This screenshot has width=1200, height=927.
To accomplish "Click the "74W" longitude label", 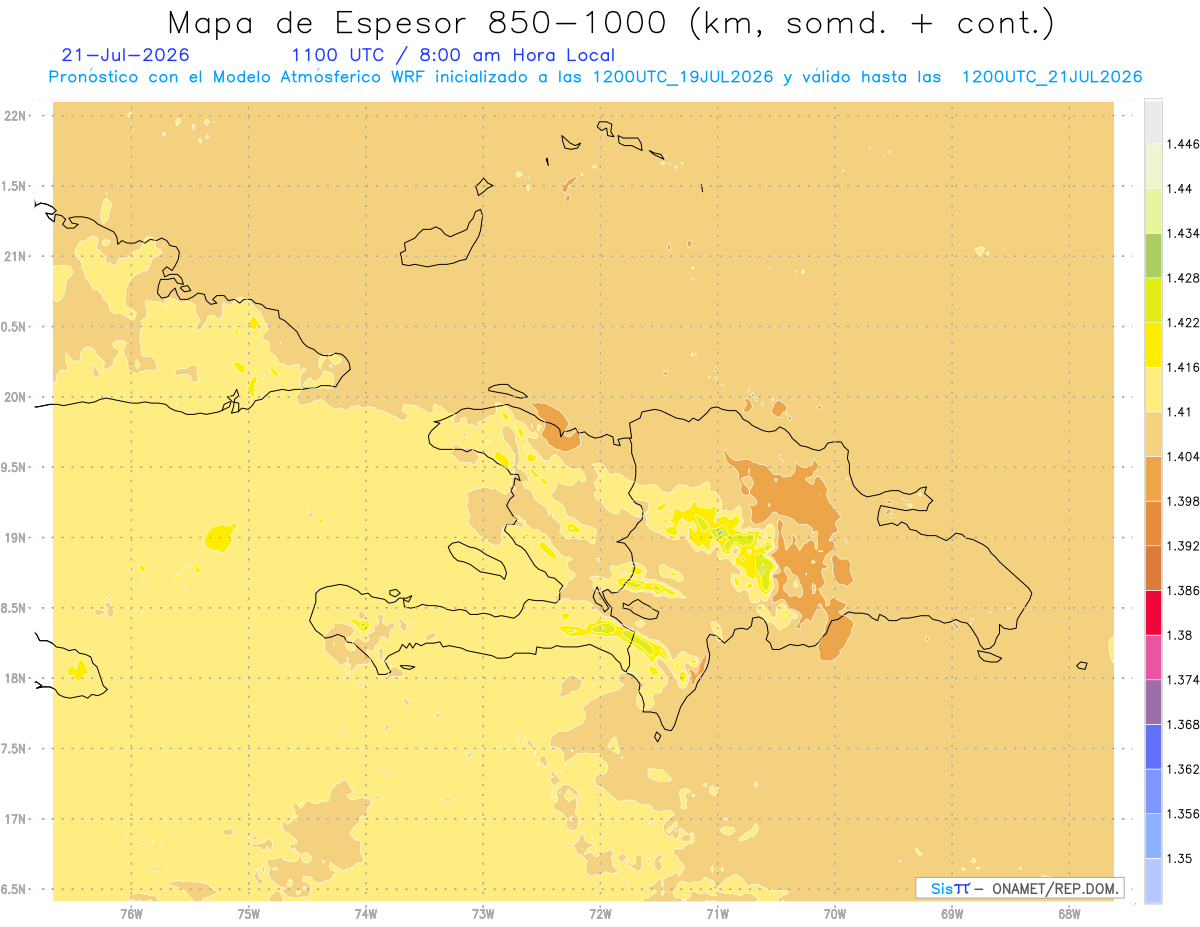I will pyautogui.click(x=366, y=913).
